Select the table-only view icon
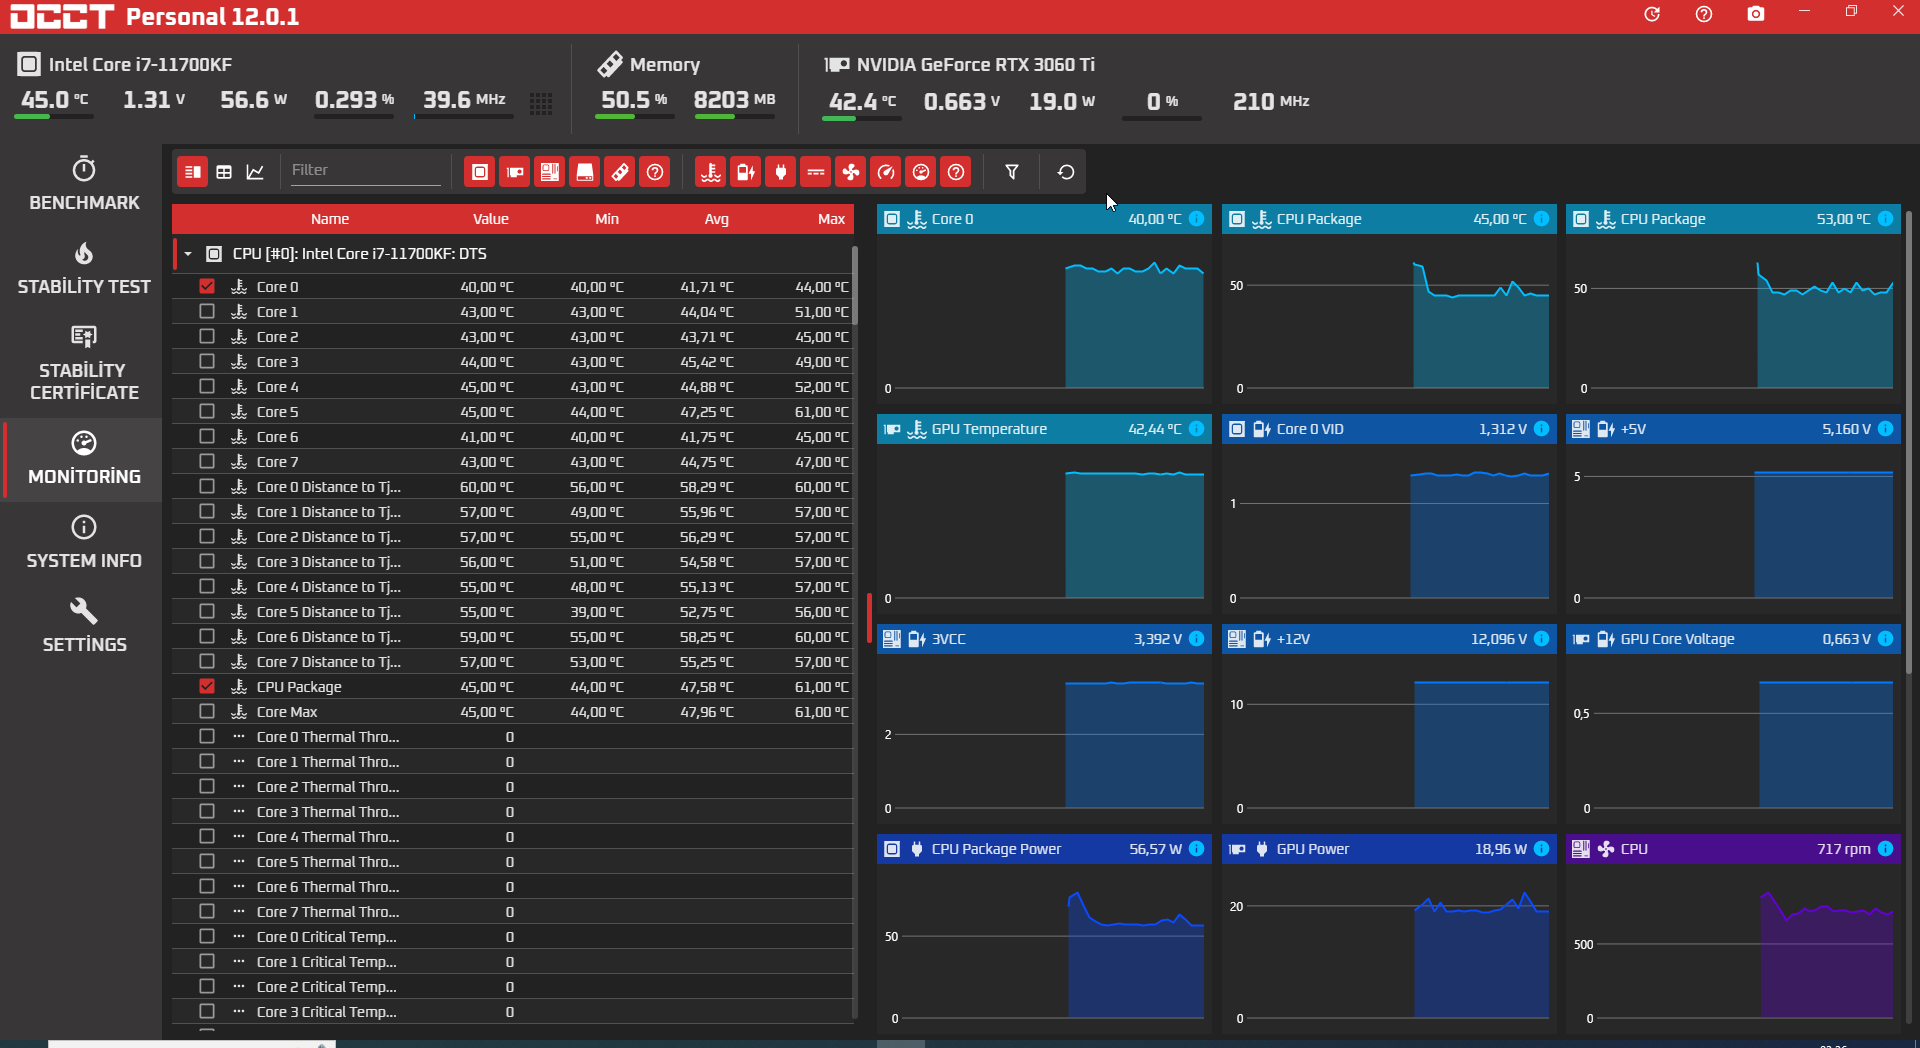This screenshot has height=1048, width=1920. point(224,172)
